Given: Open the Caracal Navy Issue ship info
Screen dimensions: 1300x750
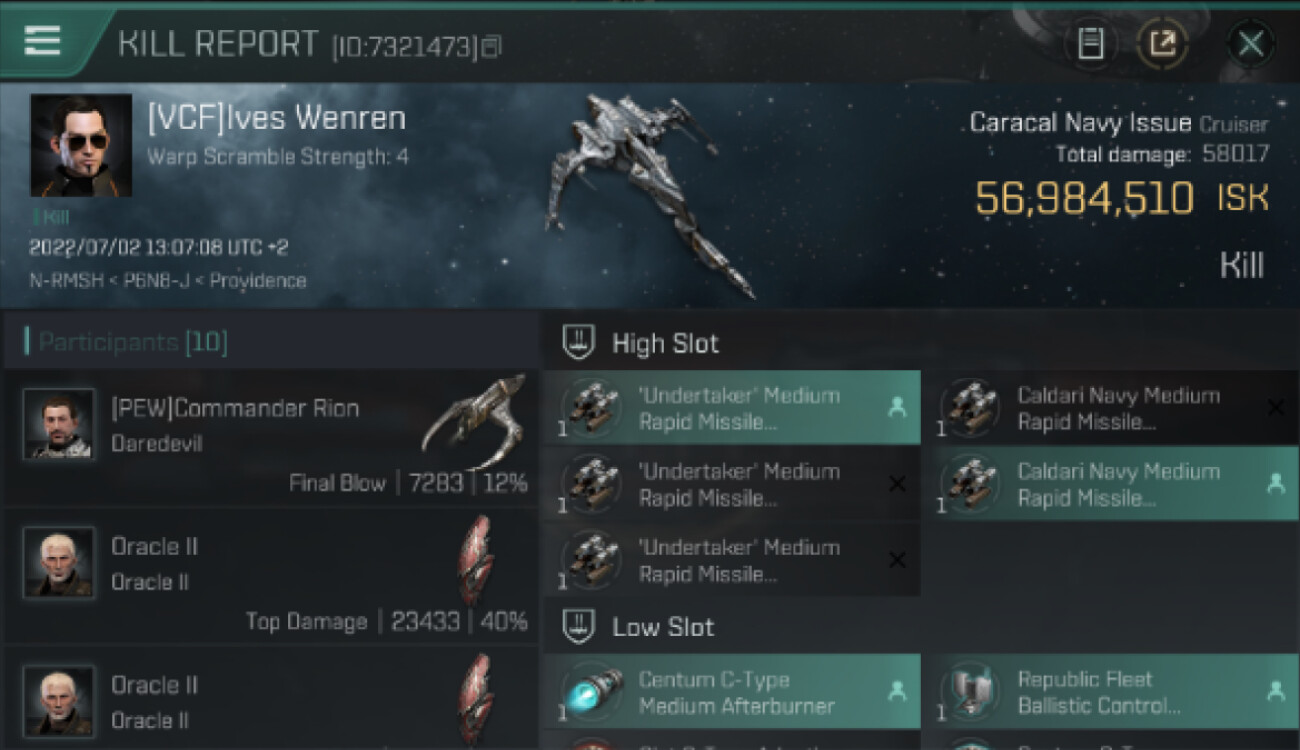Looking at the screenshot, I should (1080, 123).
